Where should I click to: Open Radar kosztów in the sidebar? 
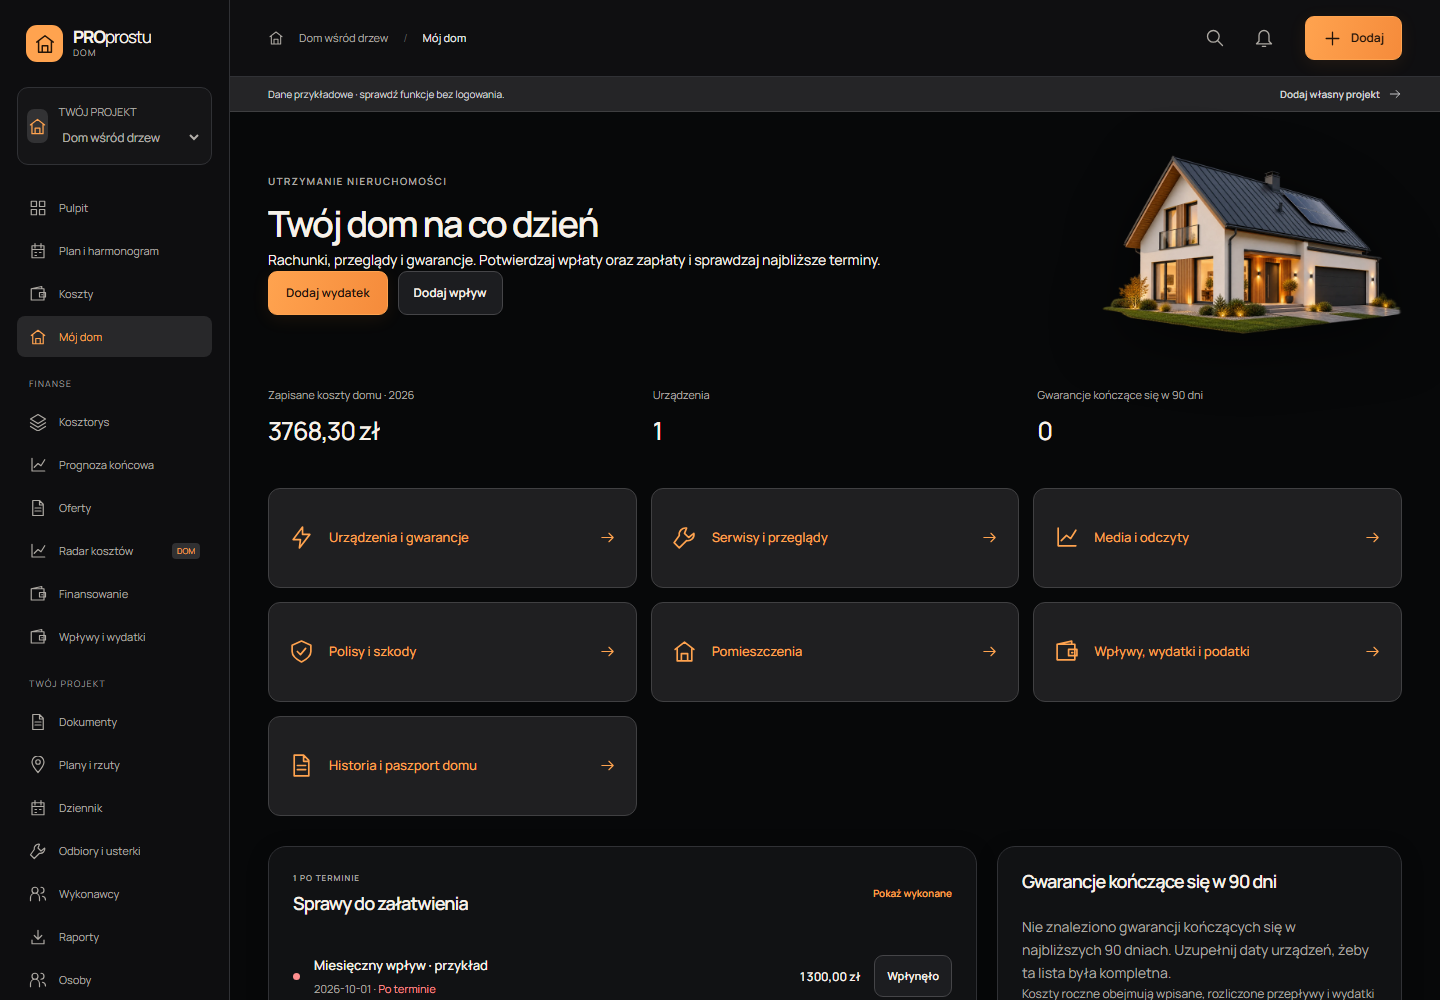click(x=114, y=551)
